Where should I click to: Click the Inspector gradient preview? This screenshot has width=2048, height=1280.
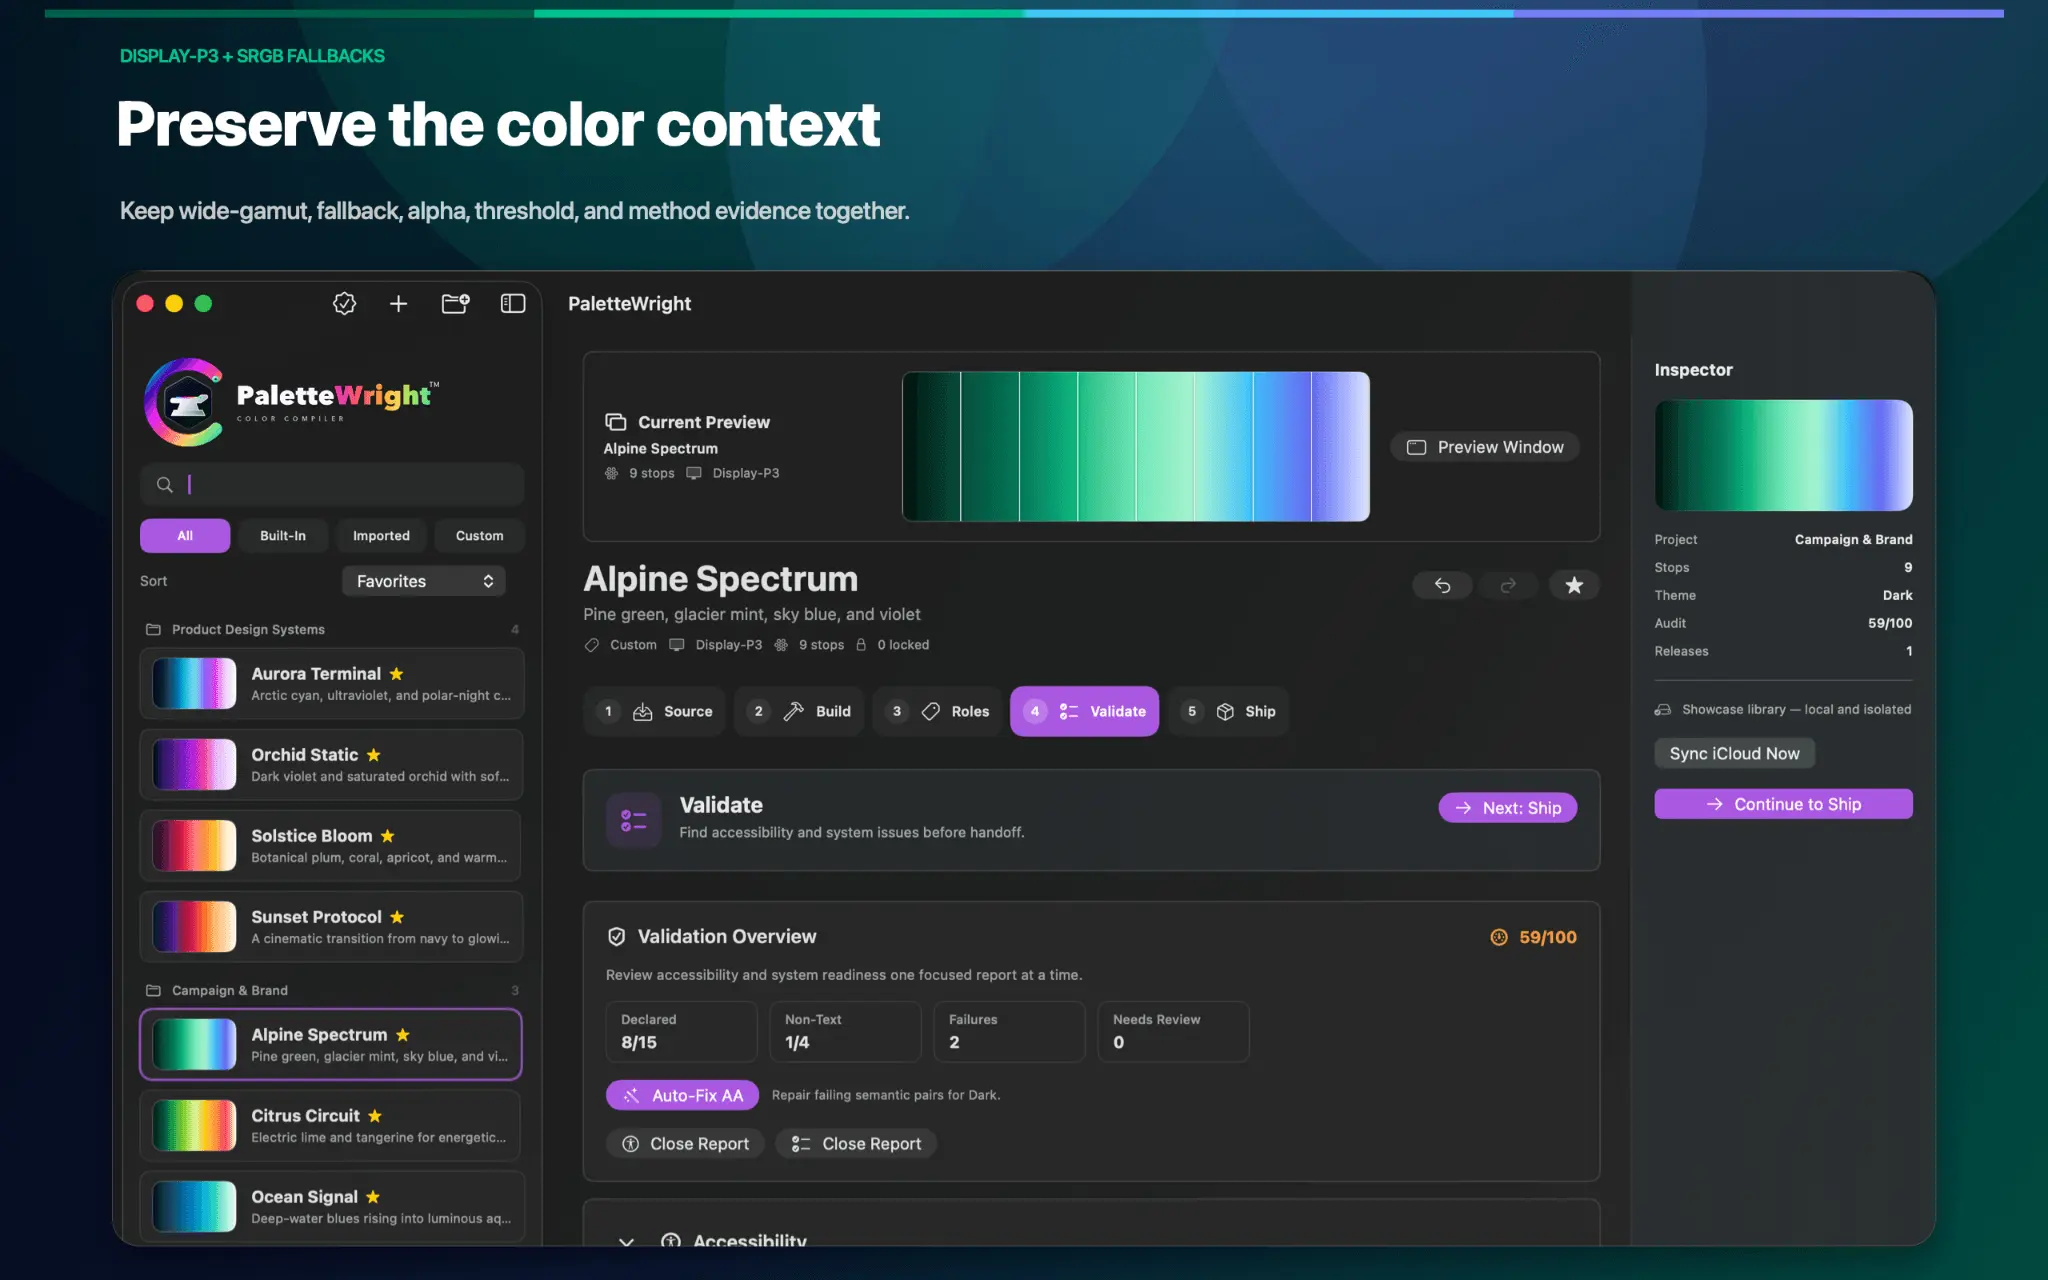(x=1783, y=455)
